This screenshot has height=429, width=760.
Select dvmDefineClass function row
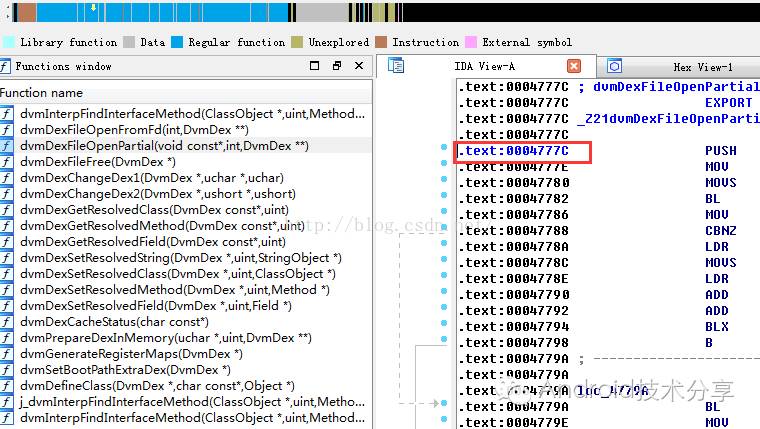coord(186,386)
